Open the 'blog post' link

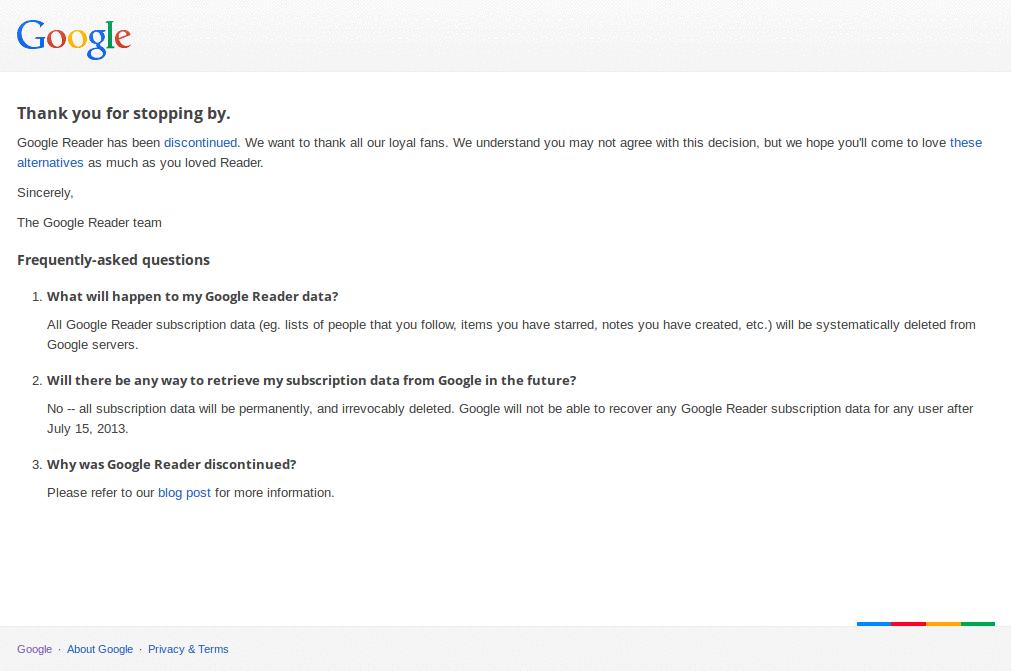click(184, 493)
